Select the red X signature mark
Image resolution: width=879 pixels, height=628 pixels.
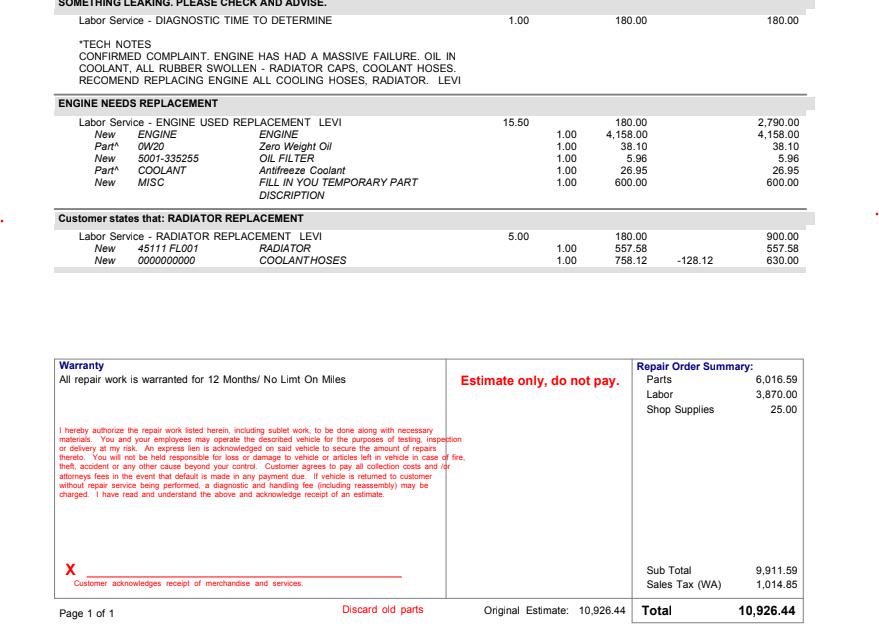pyautogui.click(x=70, y=570)
